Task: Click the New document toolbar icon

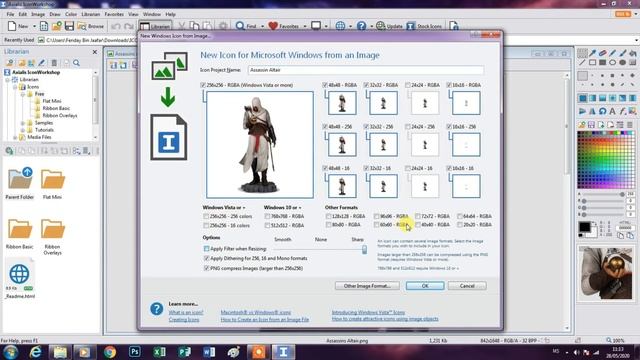Action: pyautogui.click(x=12, y=26)
